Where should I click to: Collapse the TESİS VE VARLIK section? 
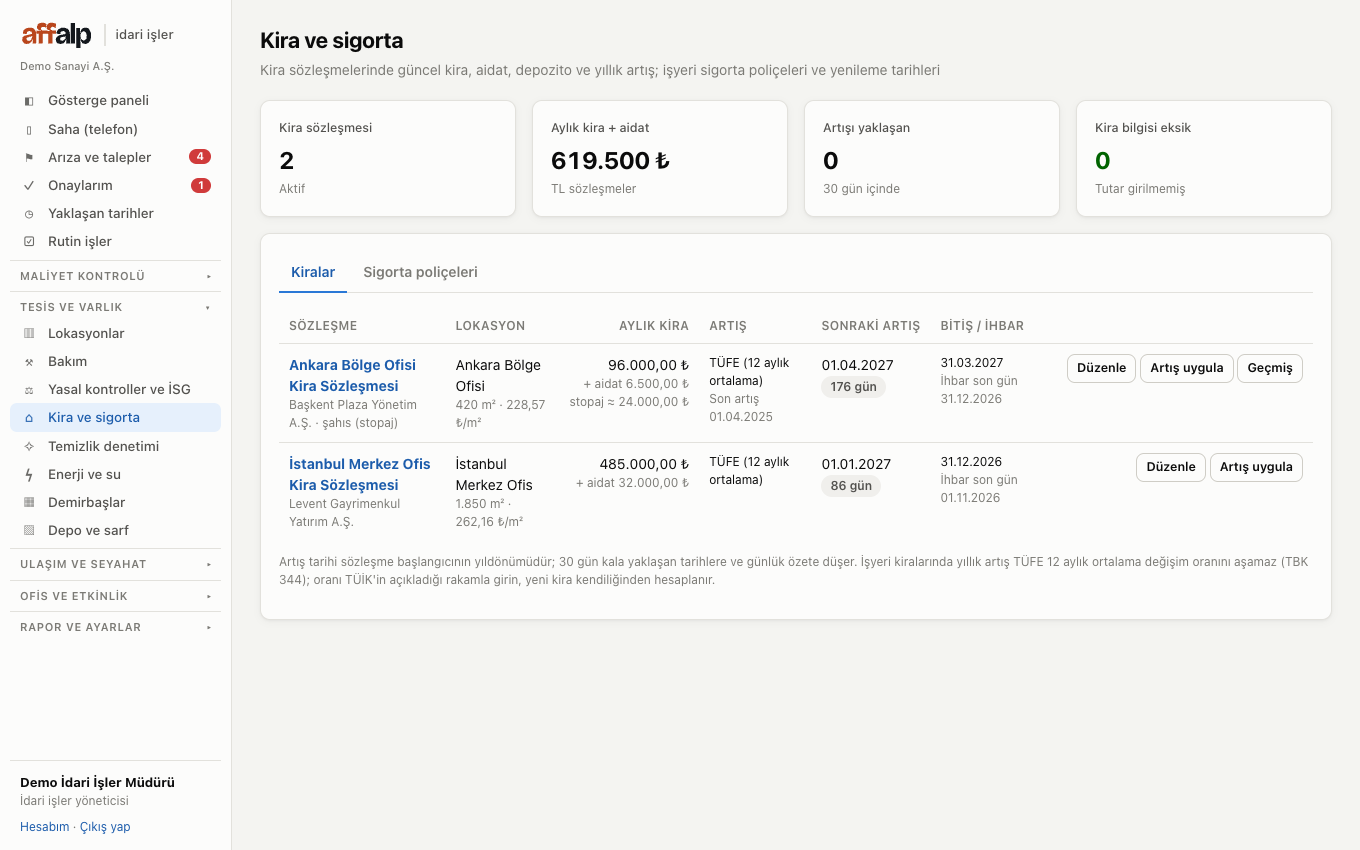pos(115,307)
